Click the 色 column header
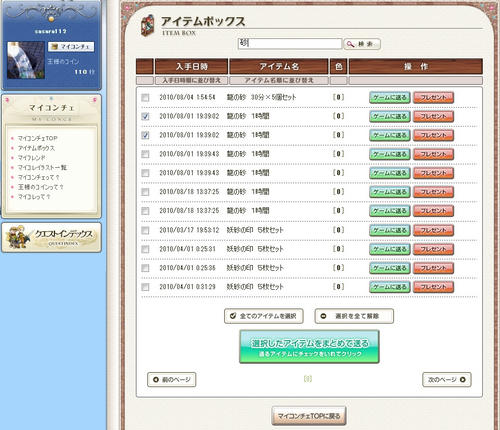The width and height of the screenshot is (500, 430). click(x=339, y=66)
